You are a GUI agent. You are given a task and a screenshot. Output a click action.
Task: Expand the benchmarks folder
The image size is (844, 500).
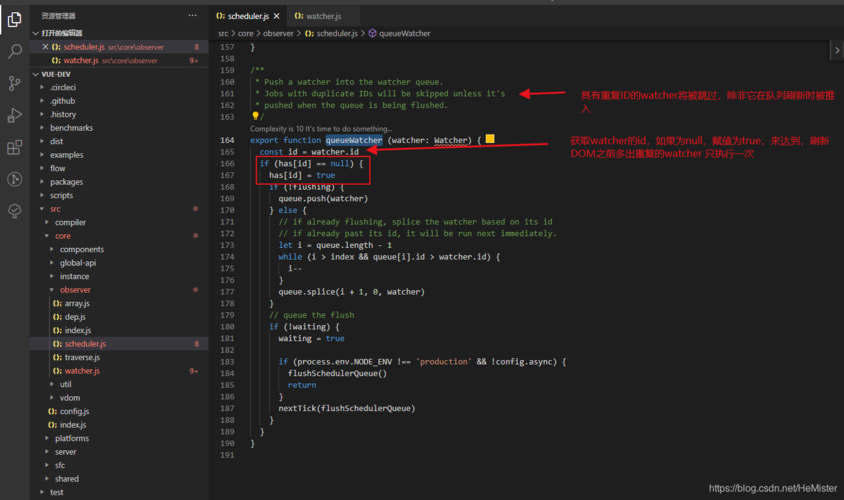click(71, 128)
